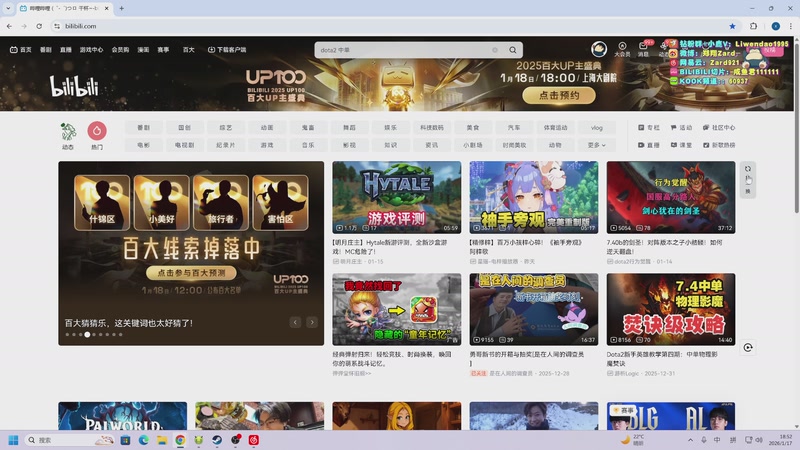Open a new browser tab with plus button
Image resolution: width=800 pixels, height=450 pixels.
click(x=121, y=8)
